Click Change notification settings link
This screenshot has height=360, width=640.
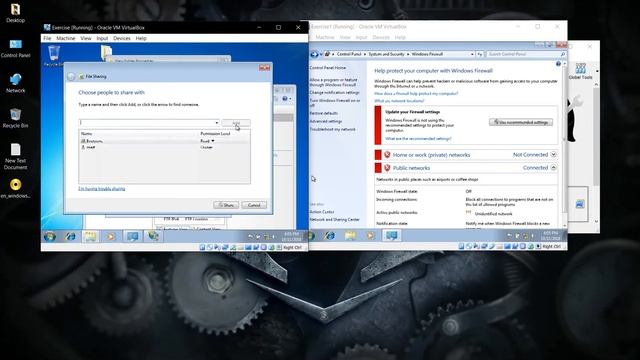[334, 93]
